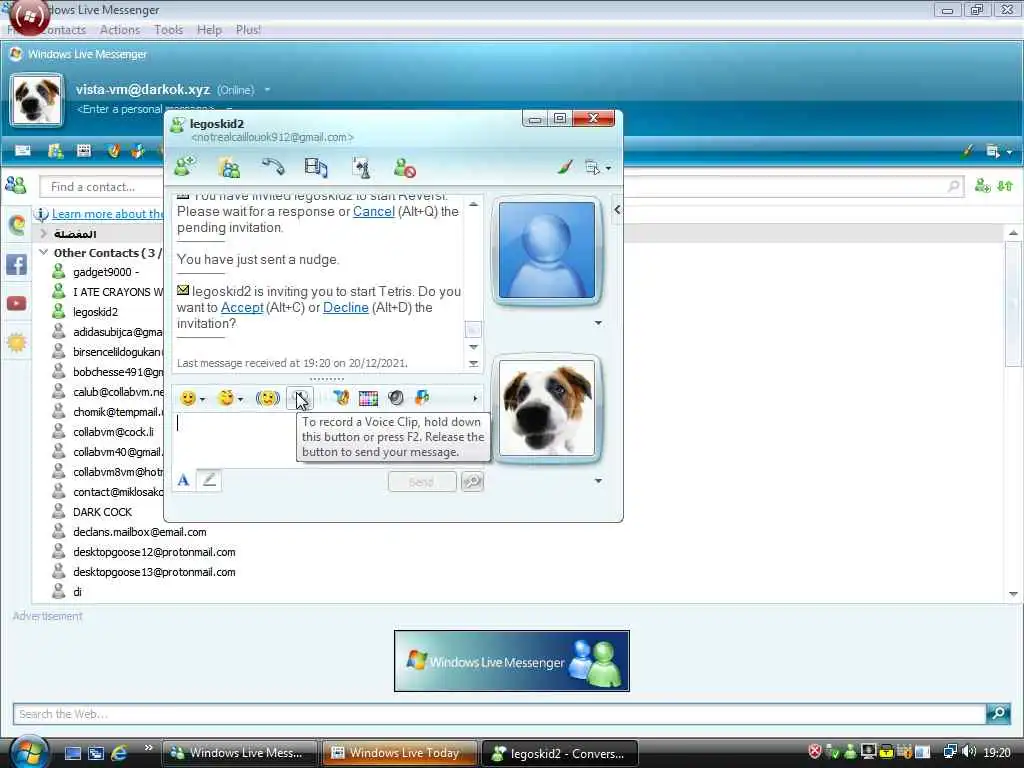This screenshot has width=1024, height=768.
Task: Click legoskid2's blue display picture
Action: [547, 250]
